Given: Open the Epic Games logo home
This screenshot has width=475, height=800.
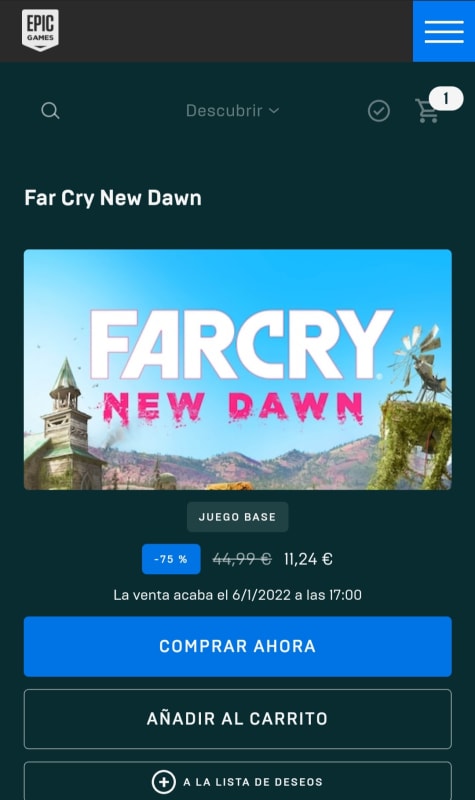Looking at the screenshot, I should pyautogui.click(x=40, y=30).
